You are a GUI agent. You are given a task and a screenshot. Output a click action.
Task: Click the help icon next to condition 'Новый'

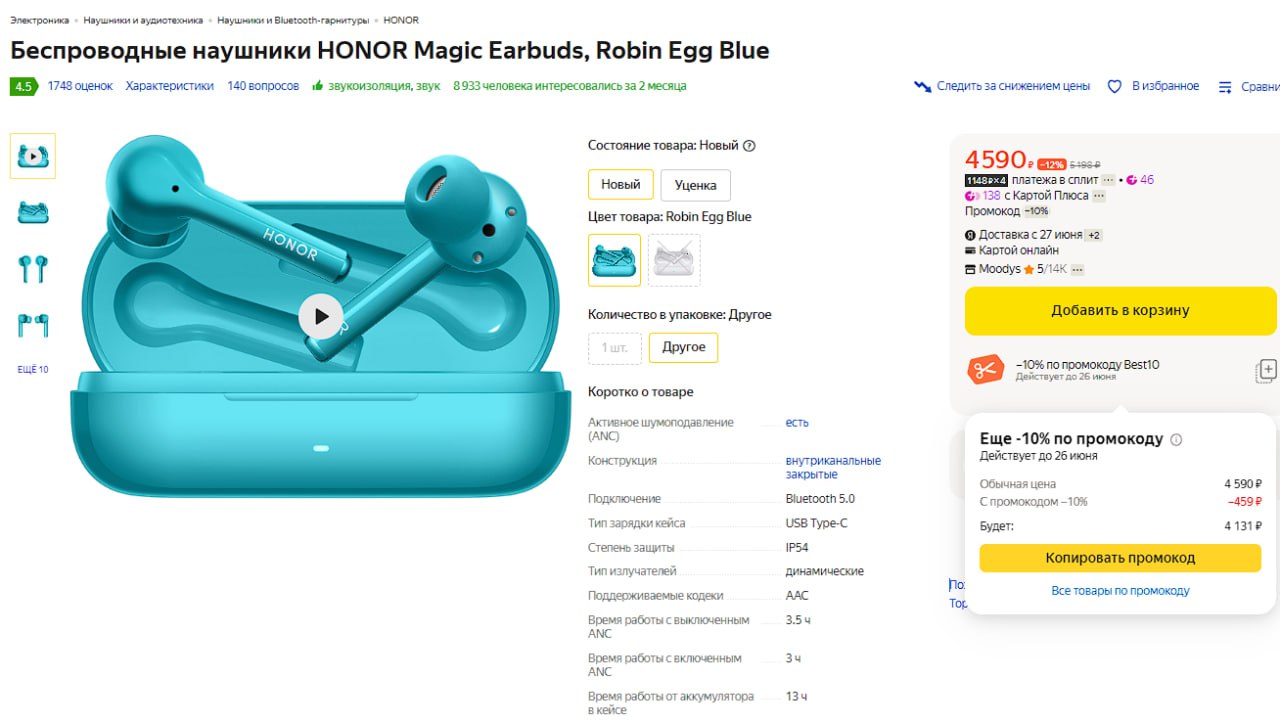(x=749, y=146)
